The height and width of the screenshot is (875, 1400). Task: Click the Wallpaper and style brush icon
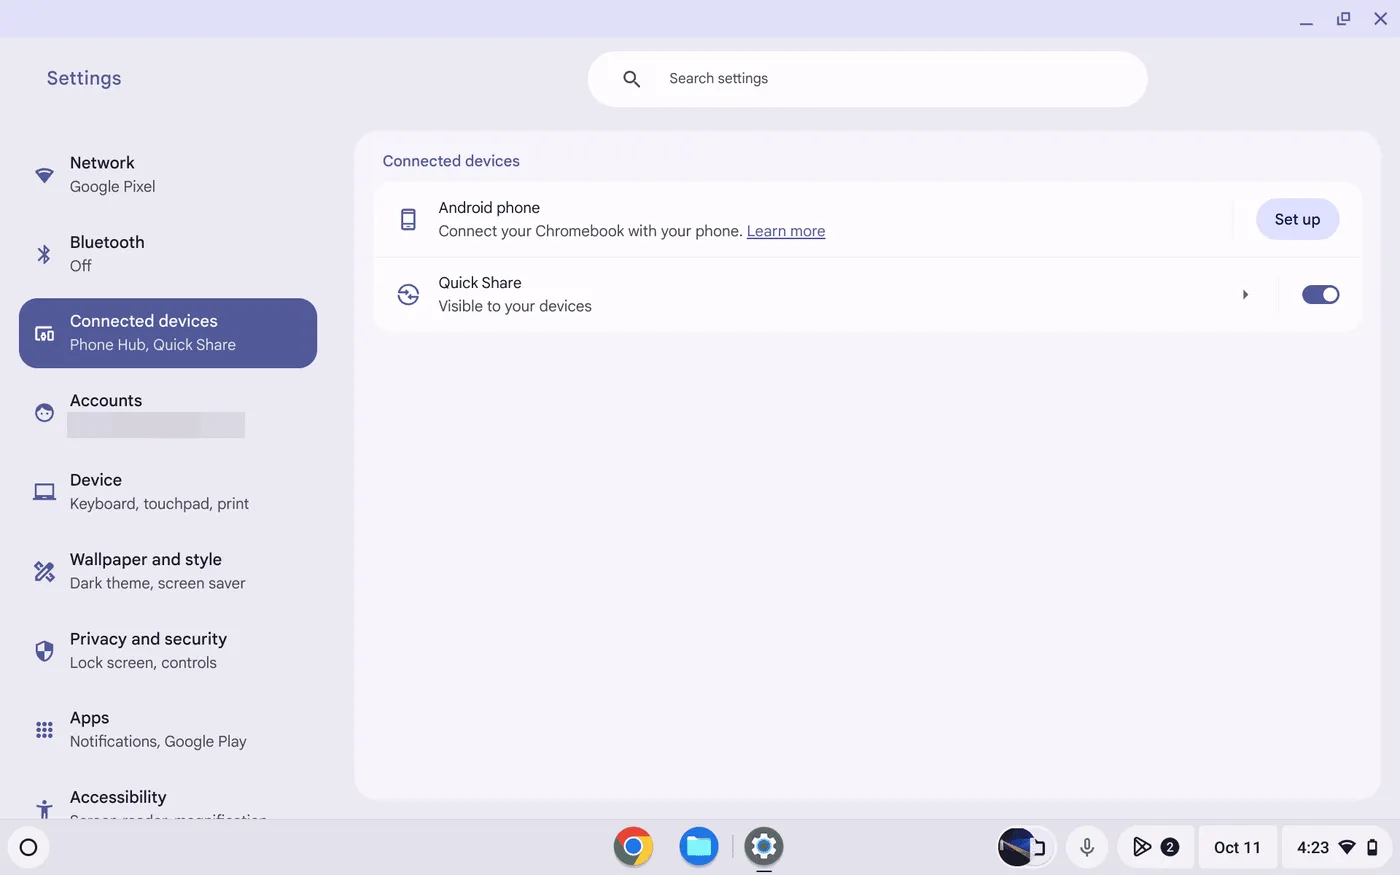coord(44,571)
